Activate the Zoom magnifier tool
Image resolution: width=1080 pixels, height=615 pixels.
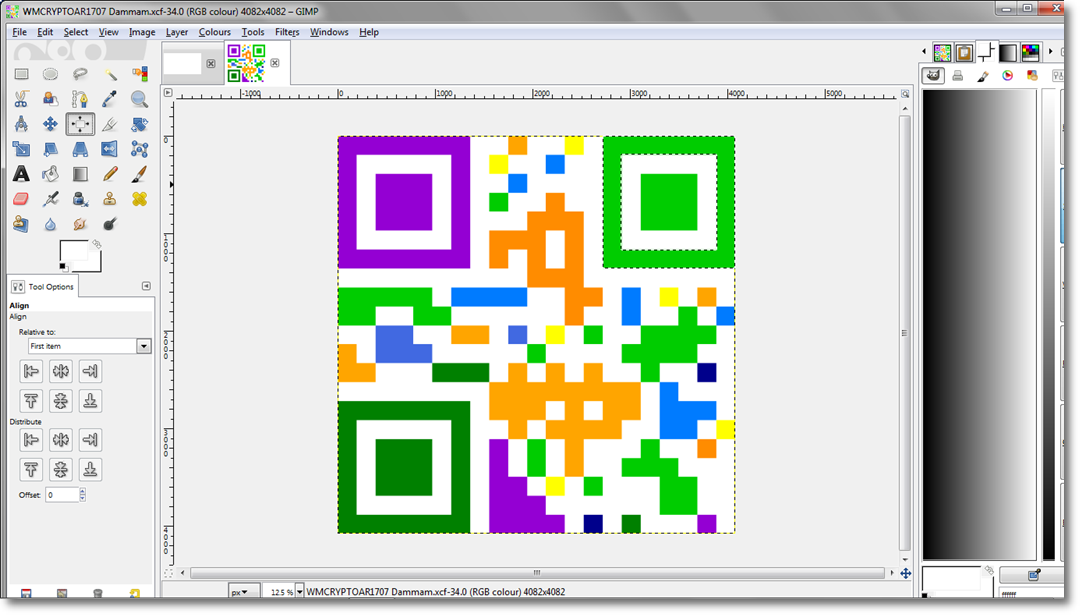coord(139,99)
